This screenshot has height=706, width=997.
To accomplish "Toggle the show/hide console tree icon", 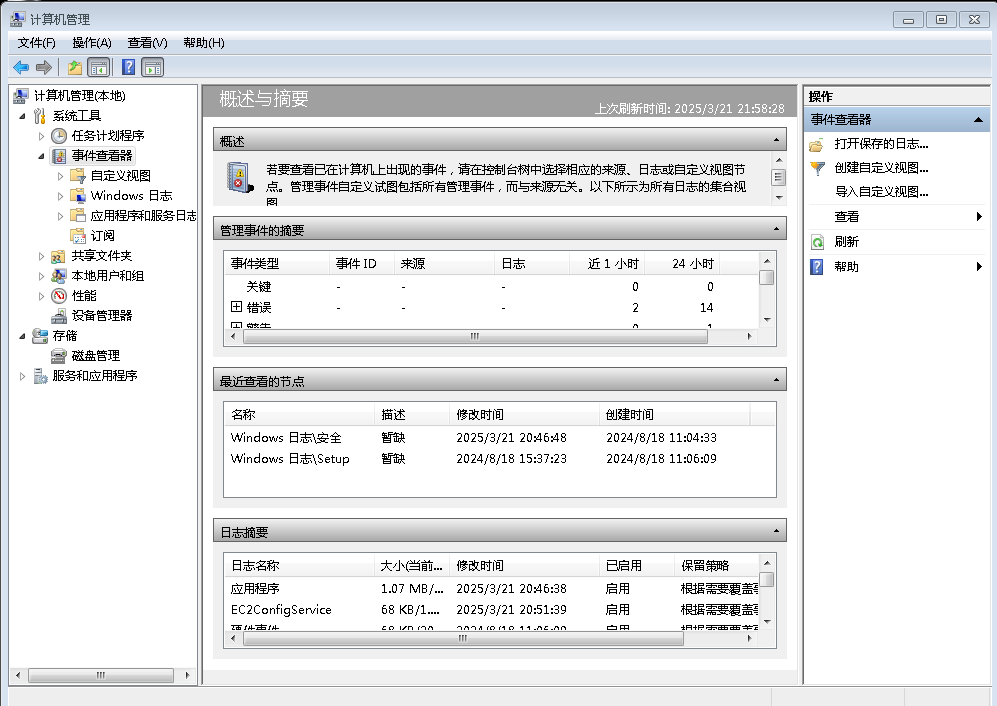I will 99,67.
